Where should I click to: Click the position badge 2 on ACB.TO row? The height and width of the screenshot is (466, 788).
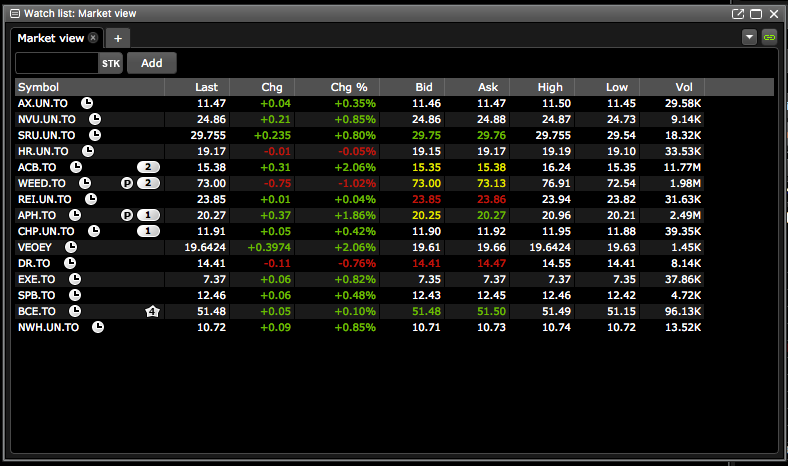(148, 167)
